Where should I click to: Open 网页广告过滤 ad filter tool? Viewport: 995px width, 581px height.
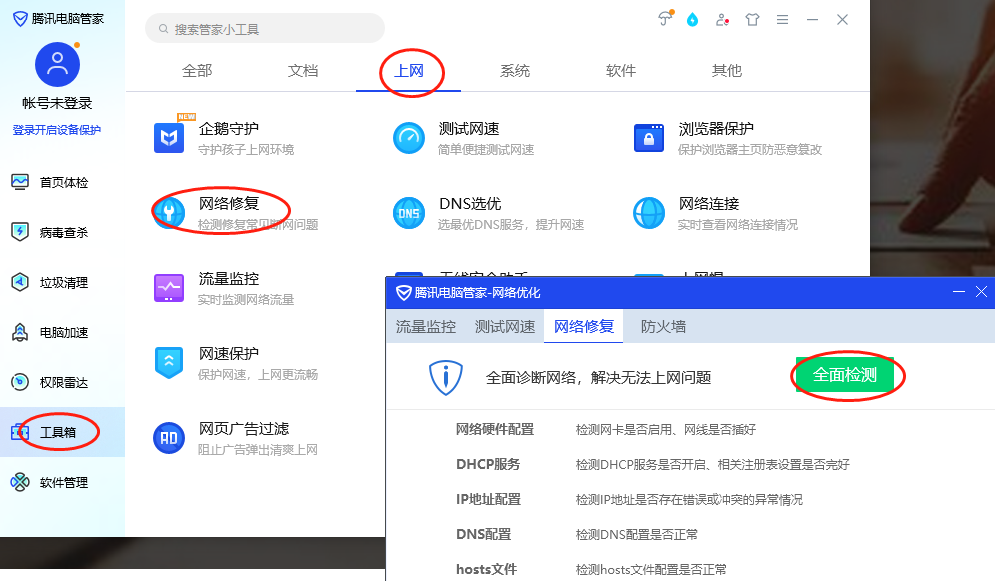click(x=235, y=438)
